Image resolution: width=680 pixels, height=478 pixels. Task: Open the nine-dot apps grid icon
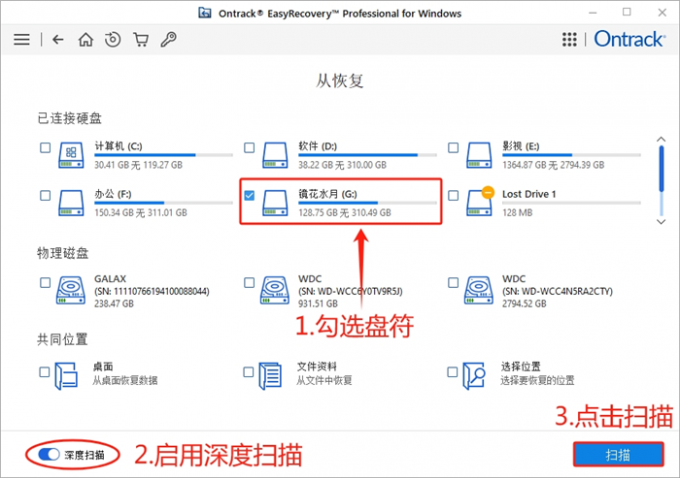point(569,39)
